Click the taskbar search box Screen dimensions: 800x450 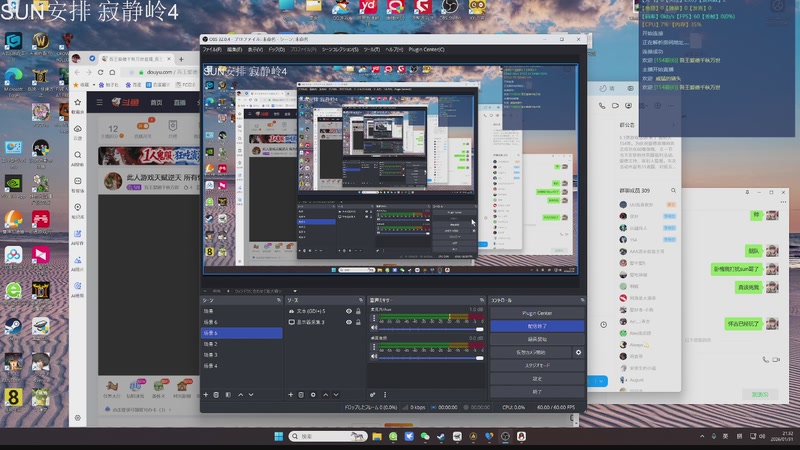(328, 436)
